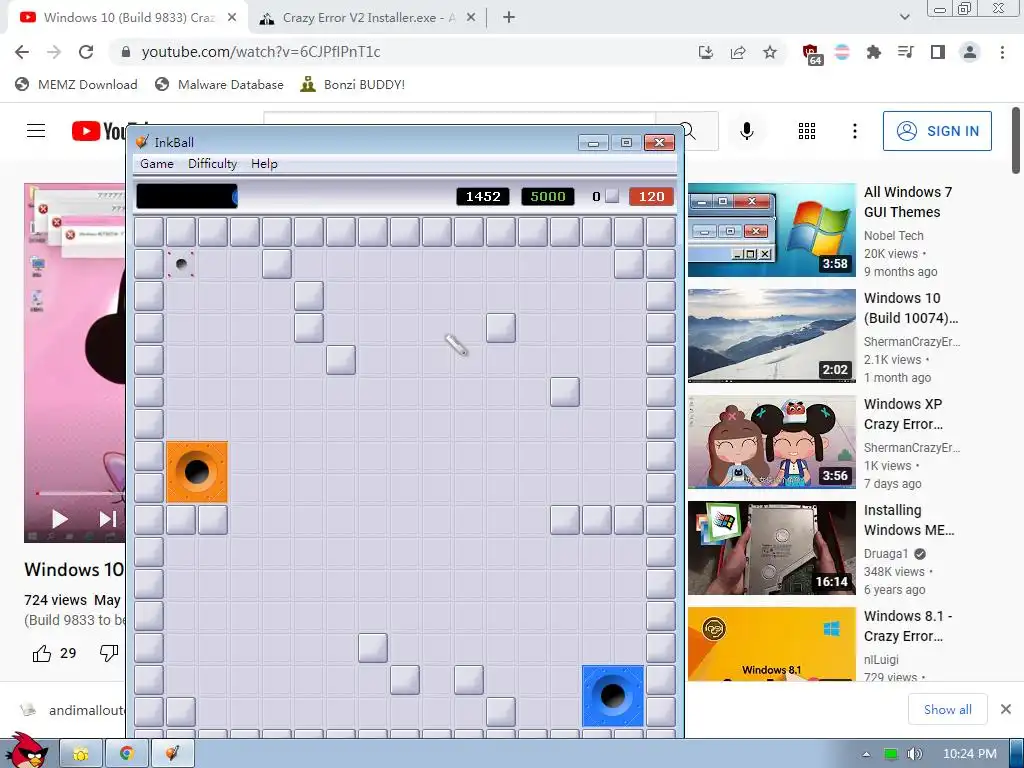The image size is (1024, 768).
Task: Open the Malware Database bookmark
Action: [x=219, y=84]
